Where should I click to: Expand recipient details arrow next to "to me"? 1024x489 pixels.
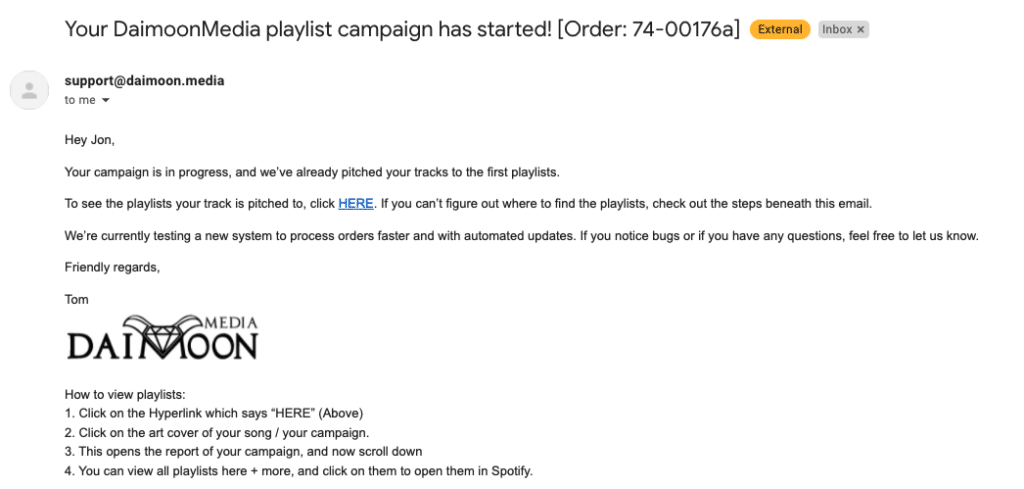106,101
